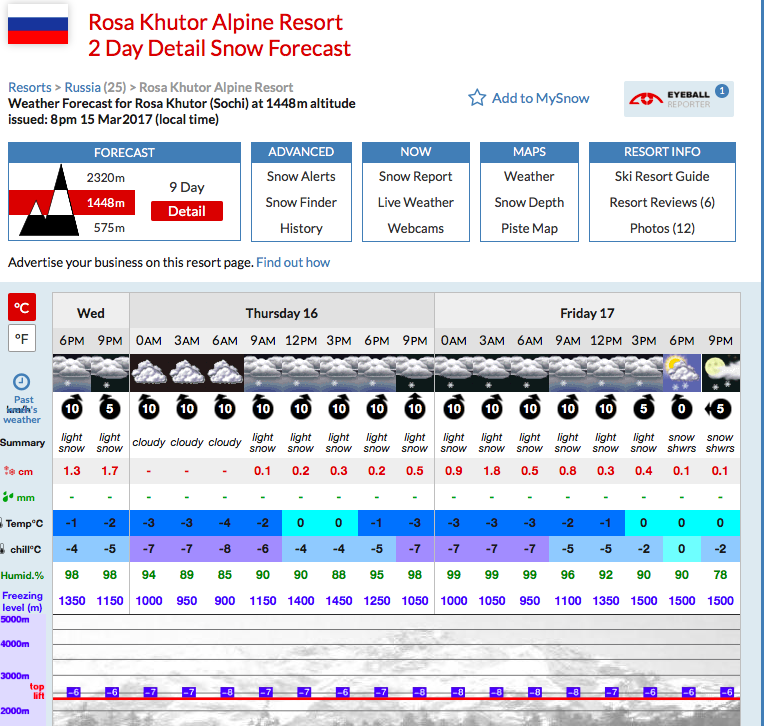764x726 pixels.
Task: Switch units to Celsius
Action: (x=22, y=307)
